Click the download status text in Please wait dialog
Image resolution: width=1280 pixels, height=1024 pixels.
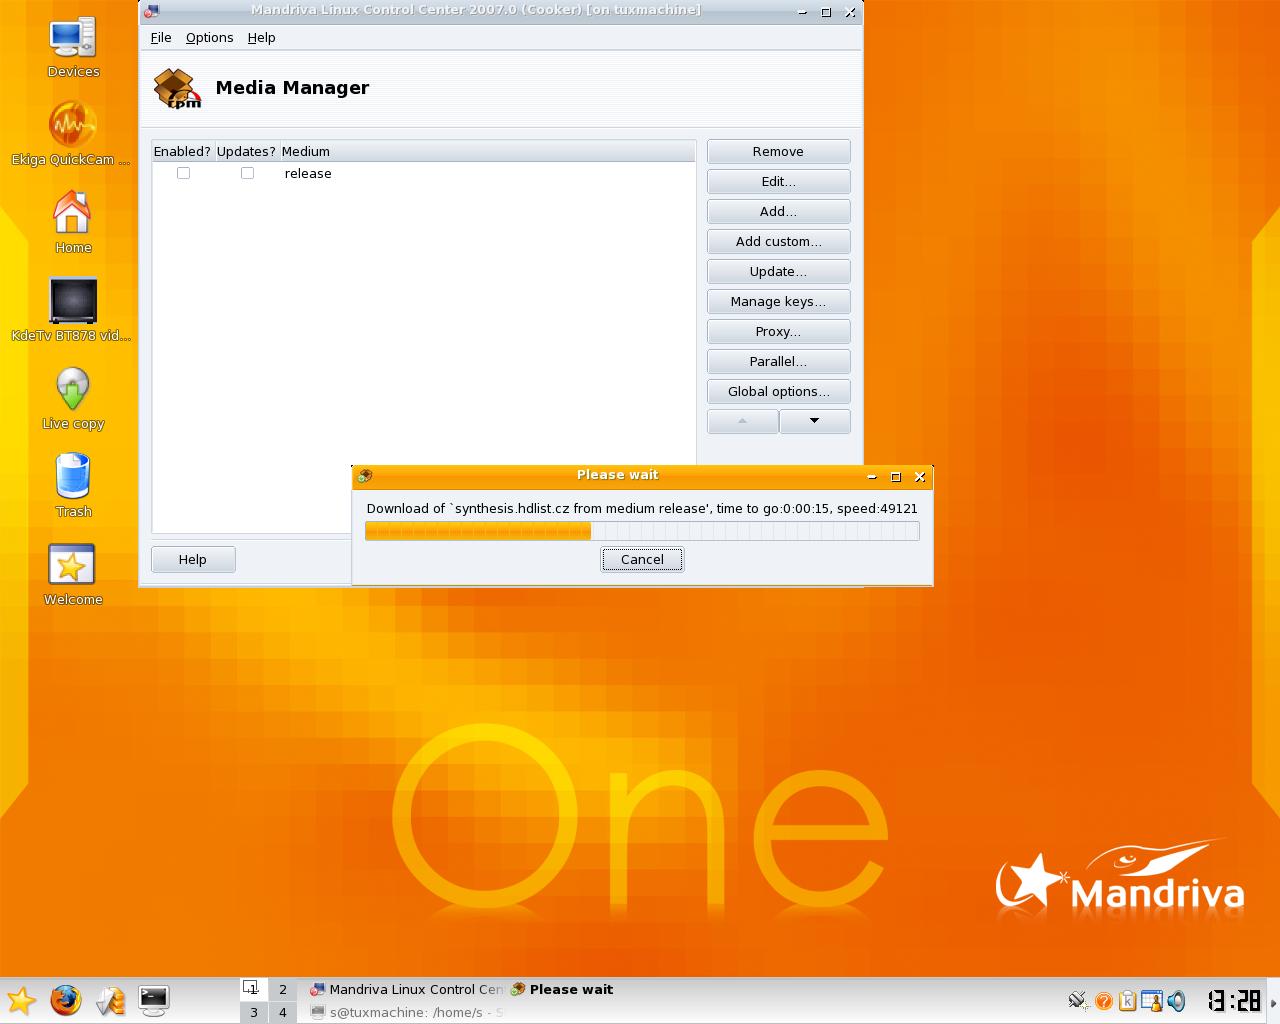pos(642,508)
